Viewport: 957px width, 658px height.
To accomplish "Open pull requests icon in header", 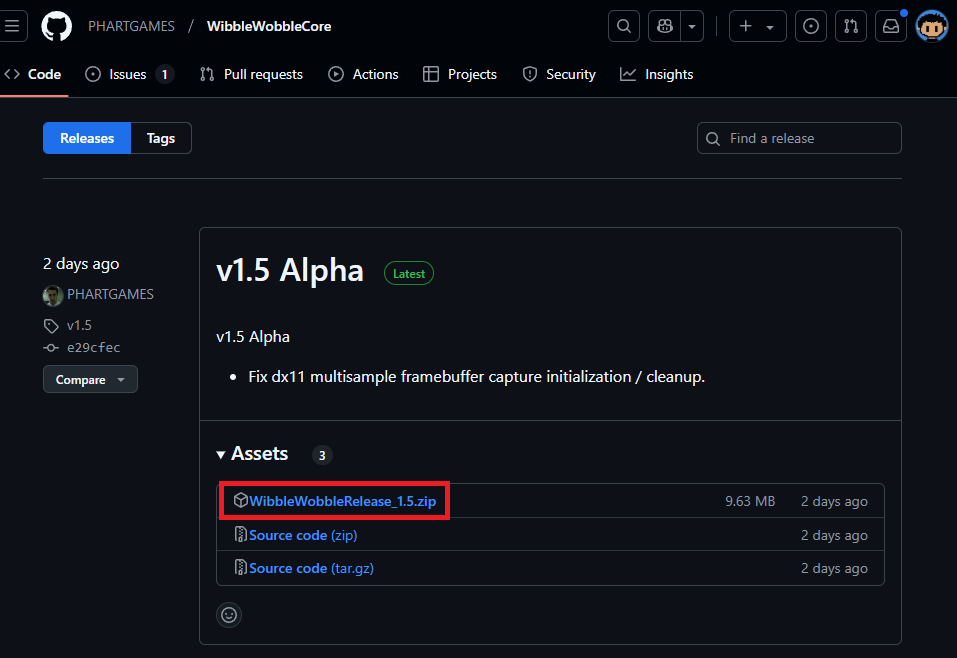I will tap(851, 26).
